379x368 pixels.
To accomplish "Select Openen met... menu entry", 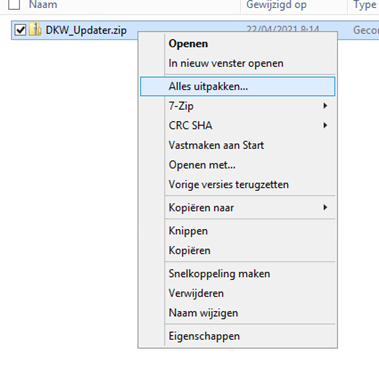I will [237, 165].
